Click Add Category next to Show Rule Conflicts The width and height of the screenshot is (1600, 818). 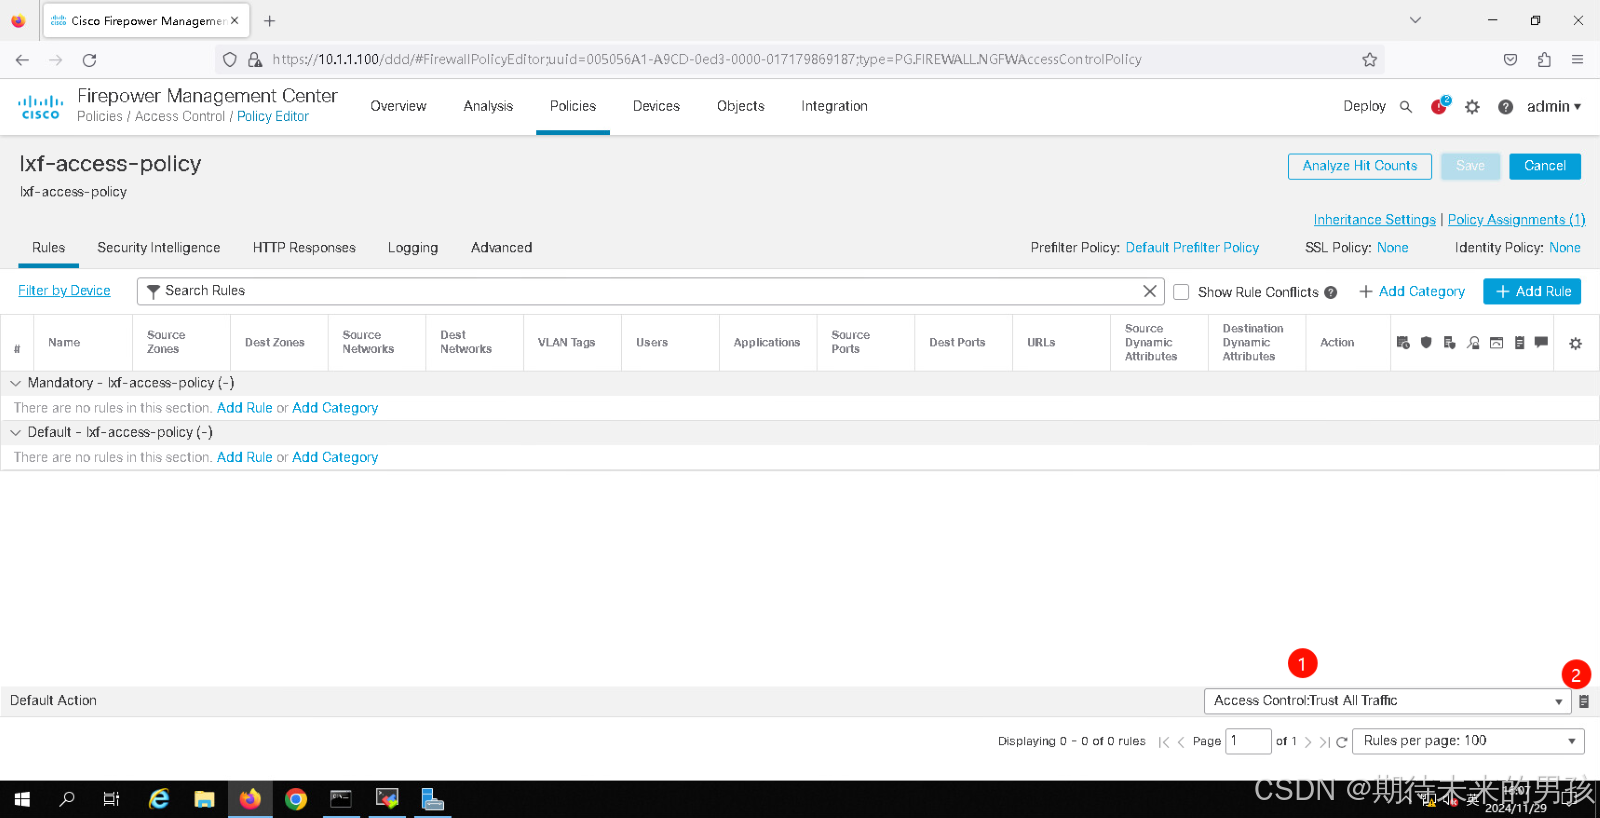1412,292
